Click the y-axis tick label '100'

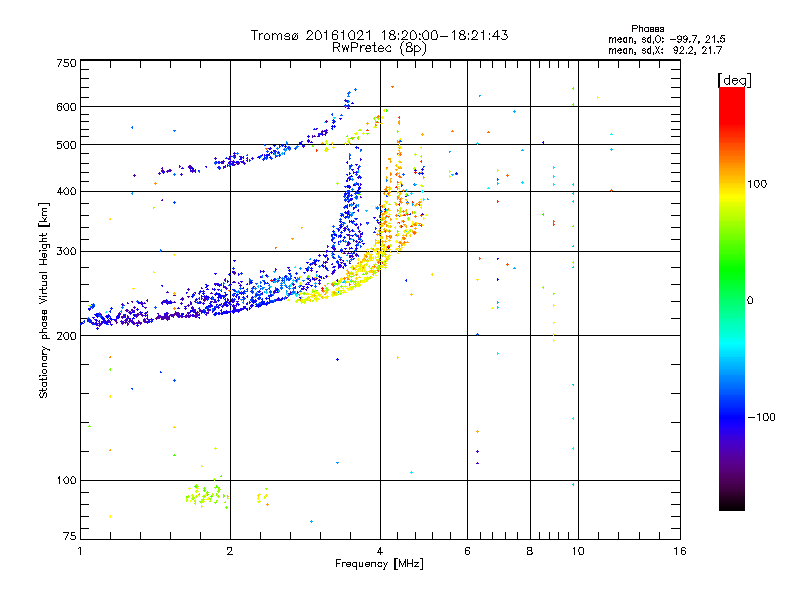click(x=66, y=481)
